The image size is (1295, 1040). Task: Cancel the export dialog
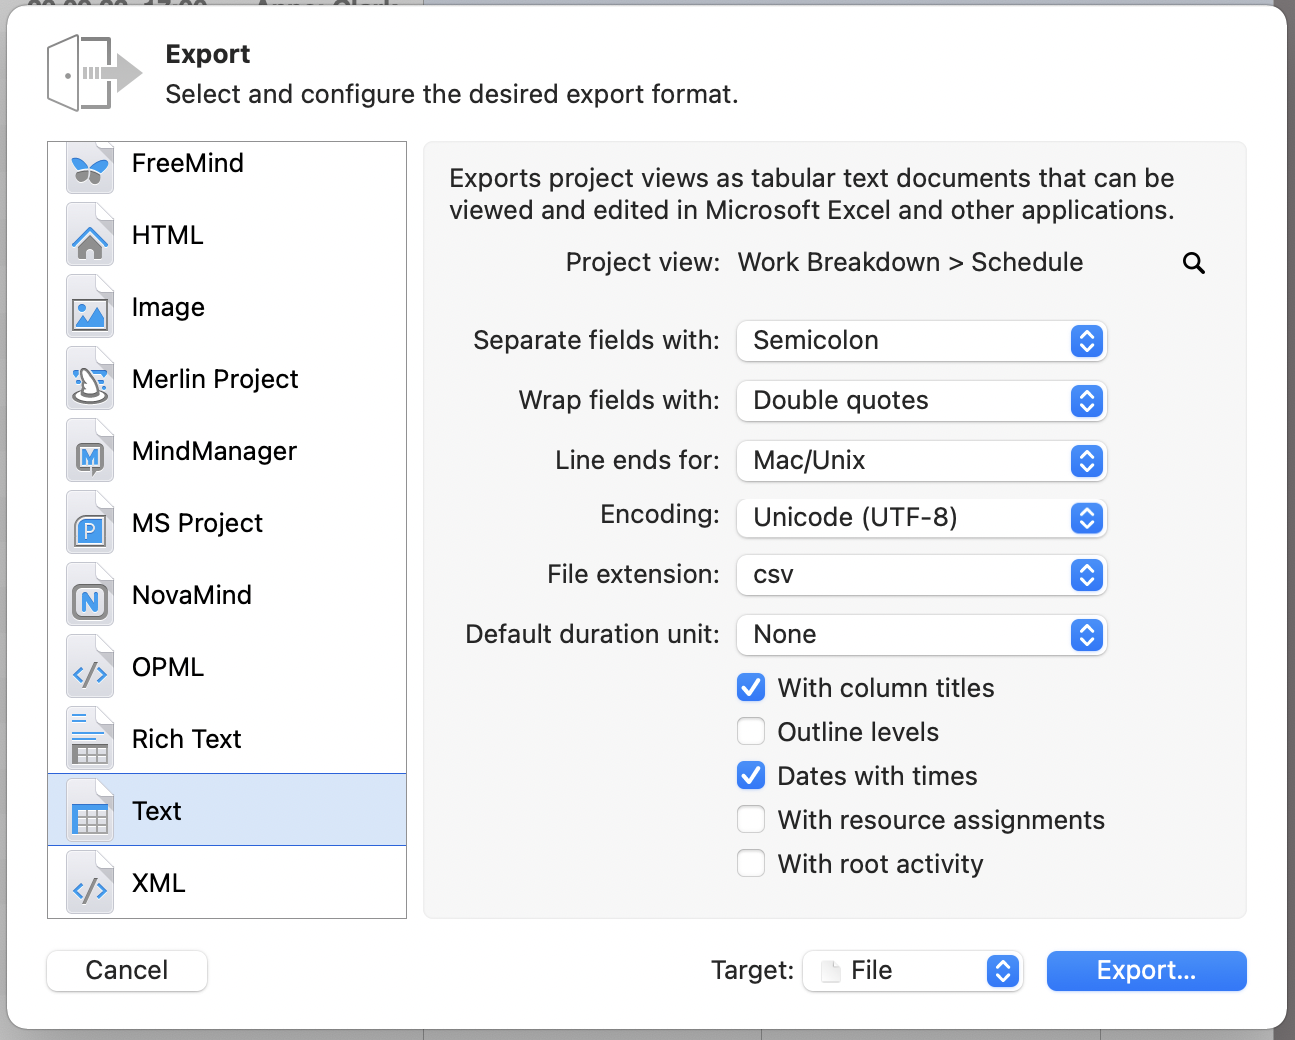click(126, 970)
